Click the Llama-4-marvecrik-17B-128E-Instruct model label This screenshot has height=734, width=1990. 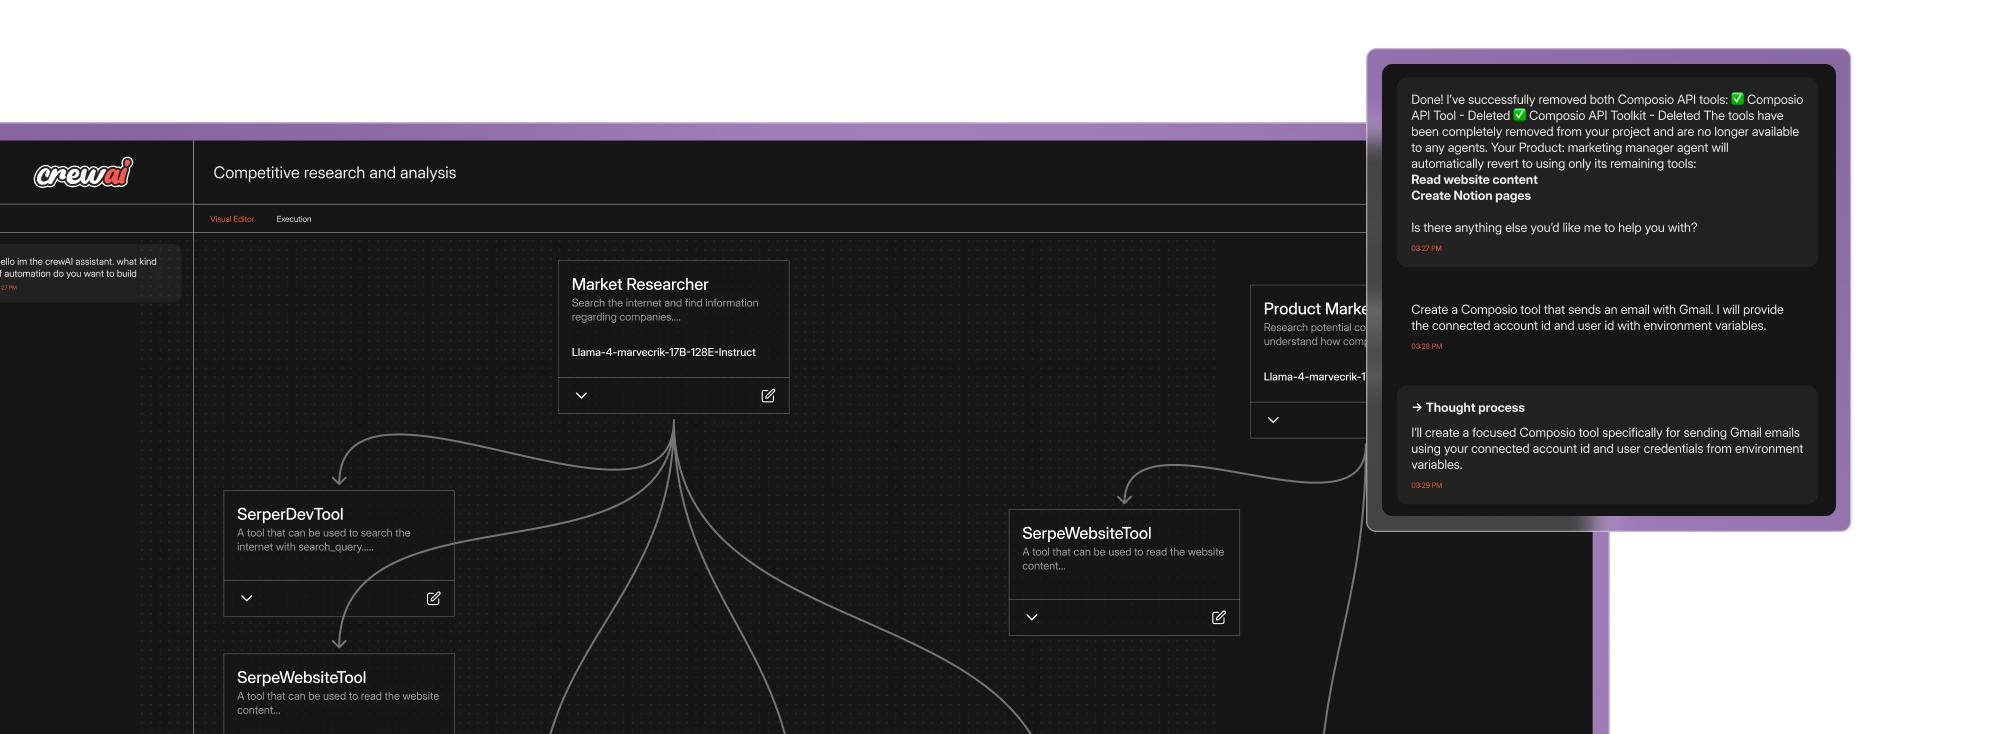[663, 352]
